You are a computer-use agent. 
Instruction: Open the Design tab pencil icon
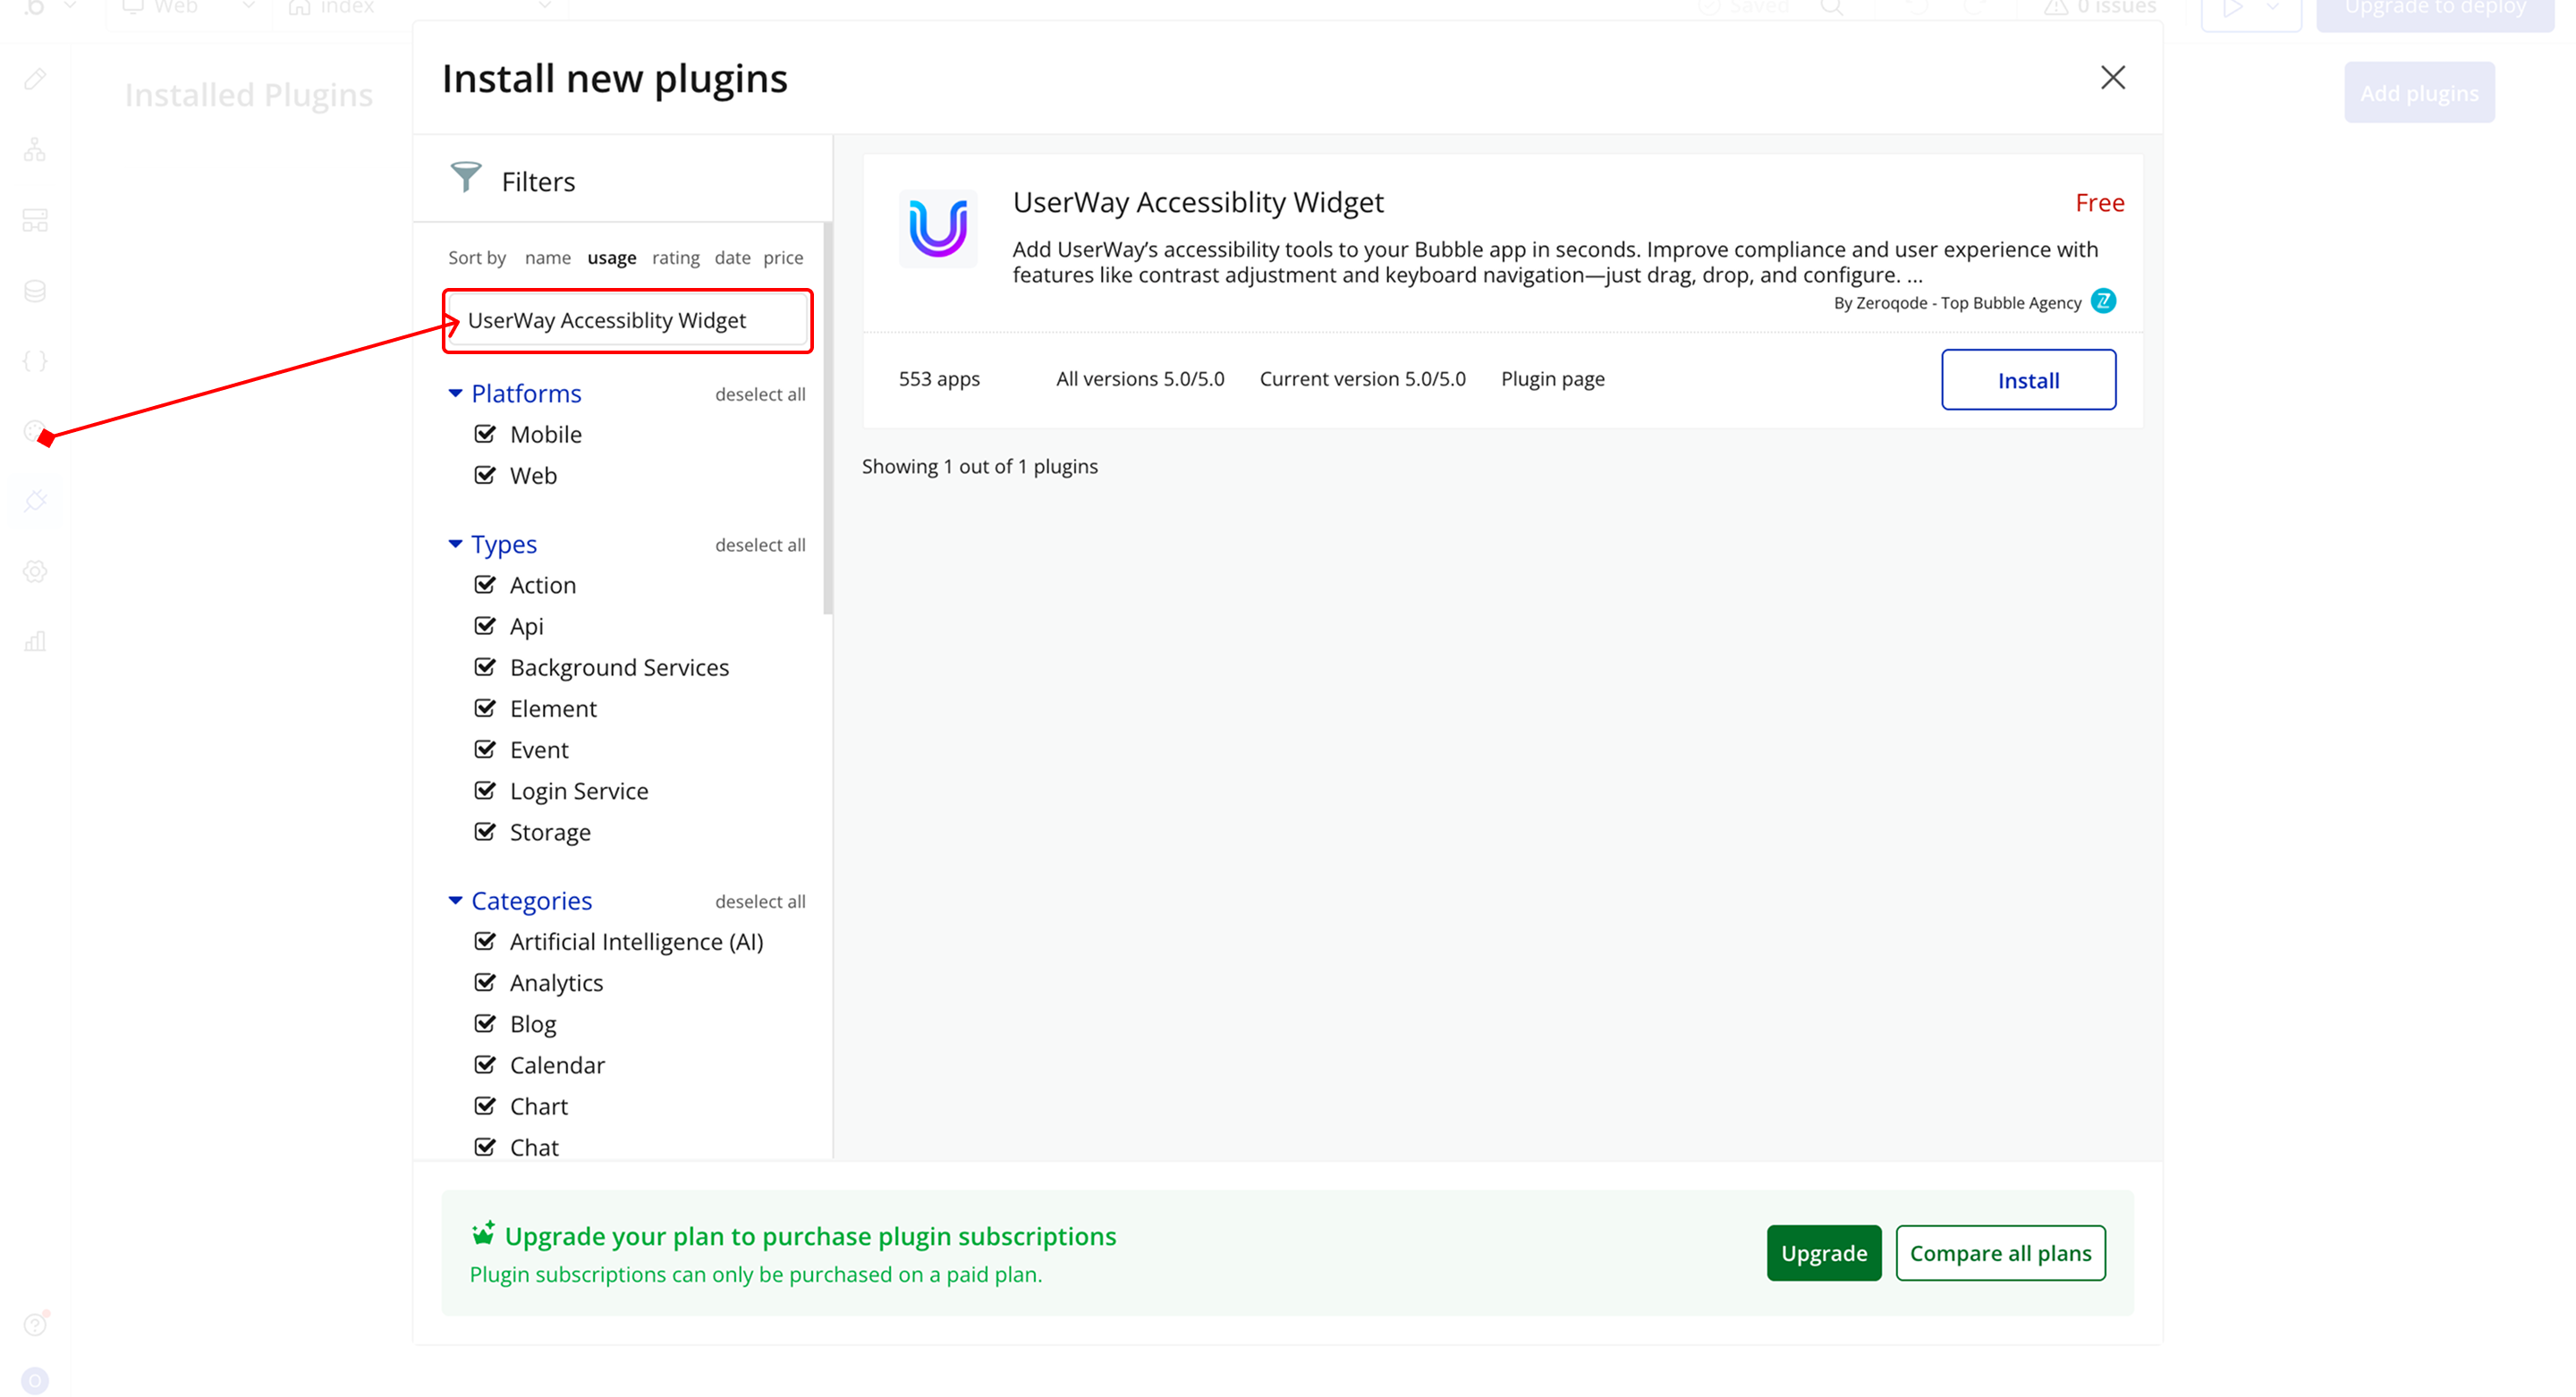[35, 79]
